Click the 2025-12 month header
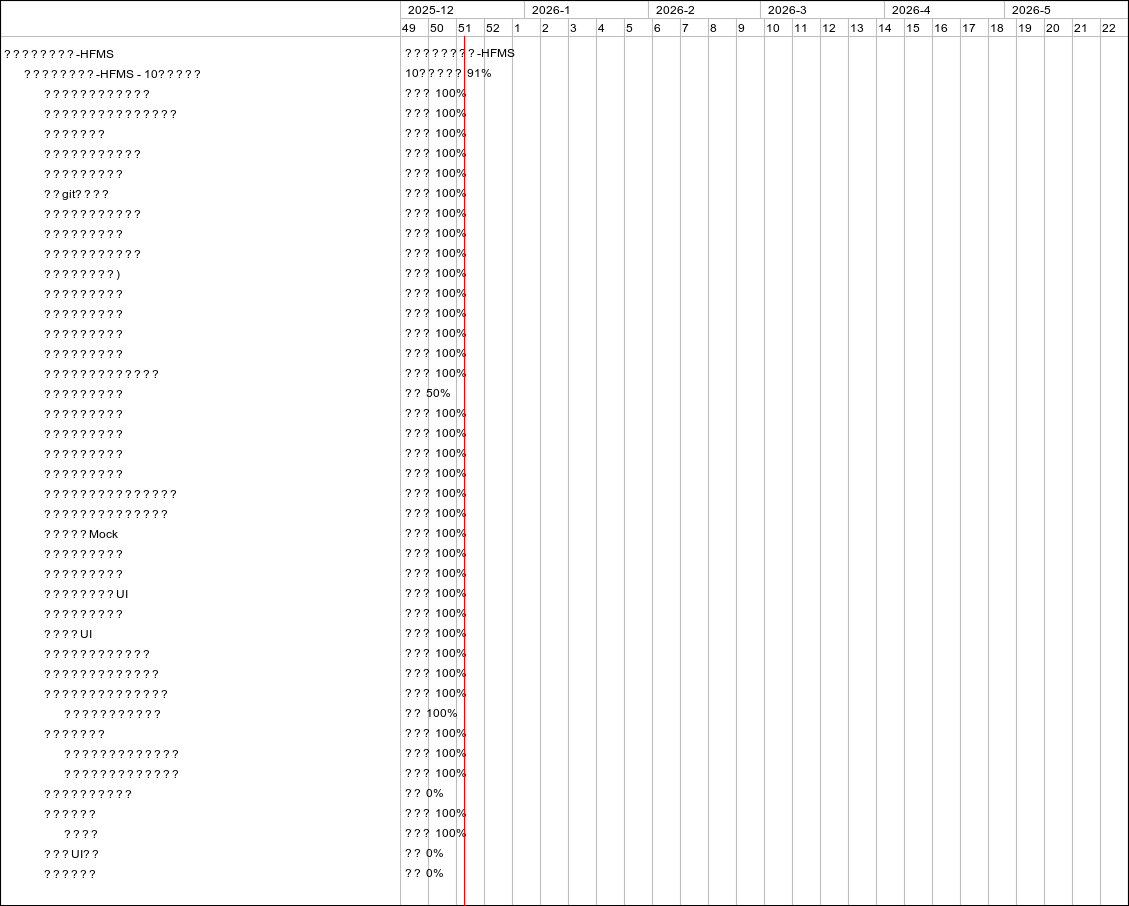 (x=431, y=10)
